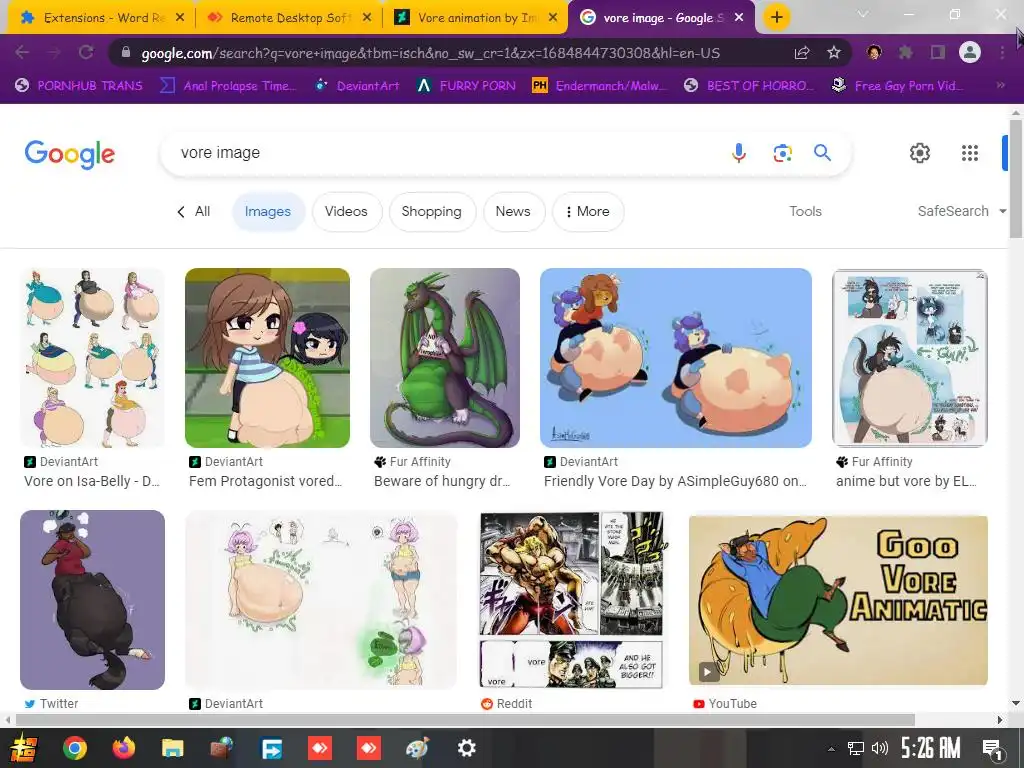Viewport: 1024px width, 768px height.
Task: Click the magnifying glass search button
Action: click(822, 153)
